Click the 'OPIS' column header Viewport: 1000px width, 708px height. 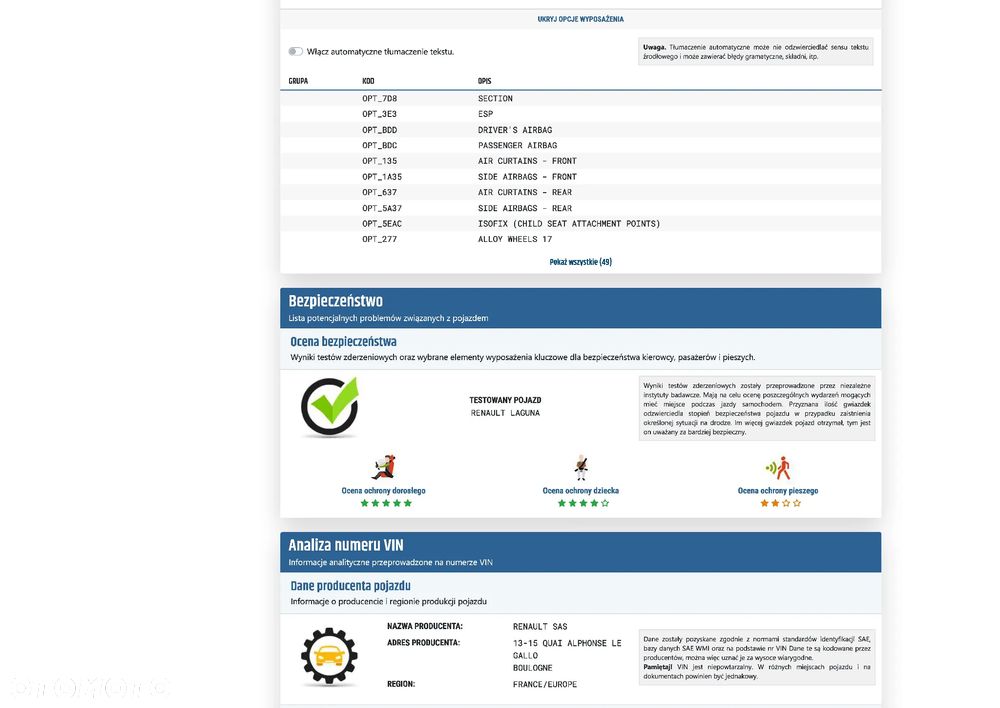pyautogui.click(x=484, y=81)
